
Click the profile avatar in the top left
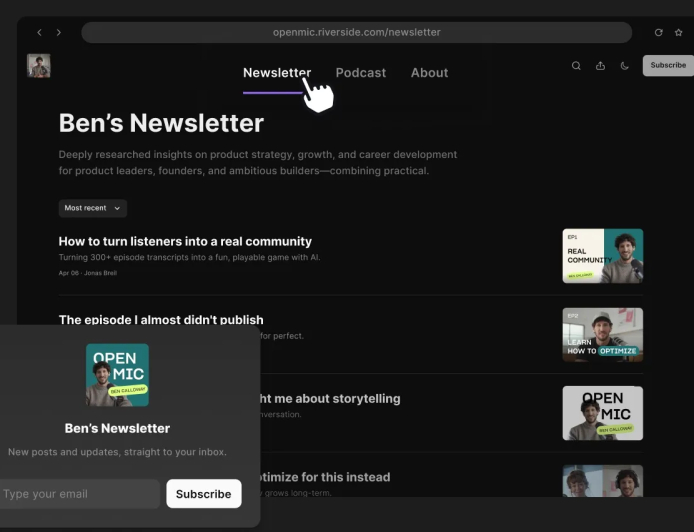click(39, 66)
